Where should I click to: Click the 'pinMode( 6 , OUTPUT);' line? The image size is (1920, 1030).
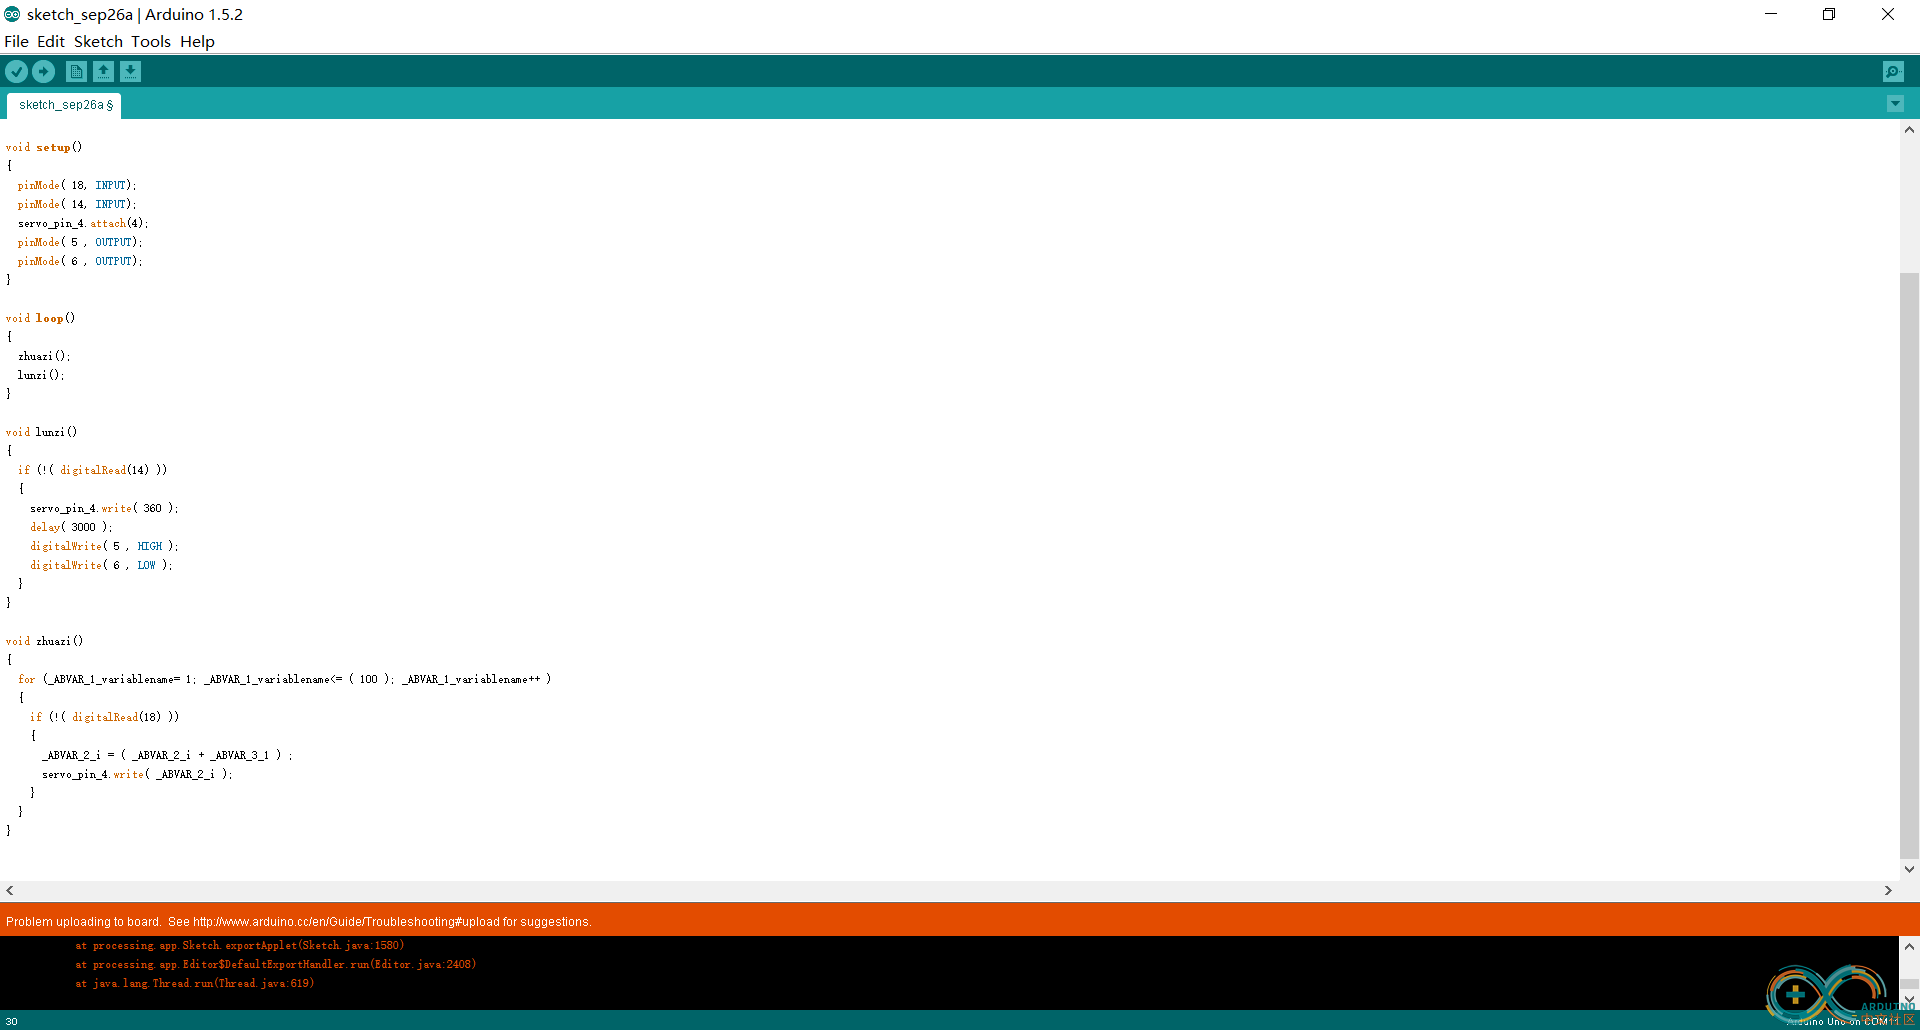click(80, 261)
